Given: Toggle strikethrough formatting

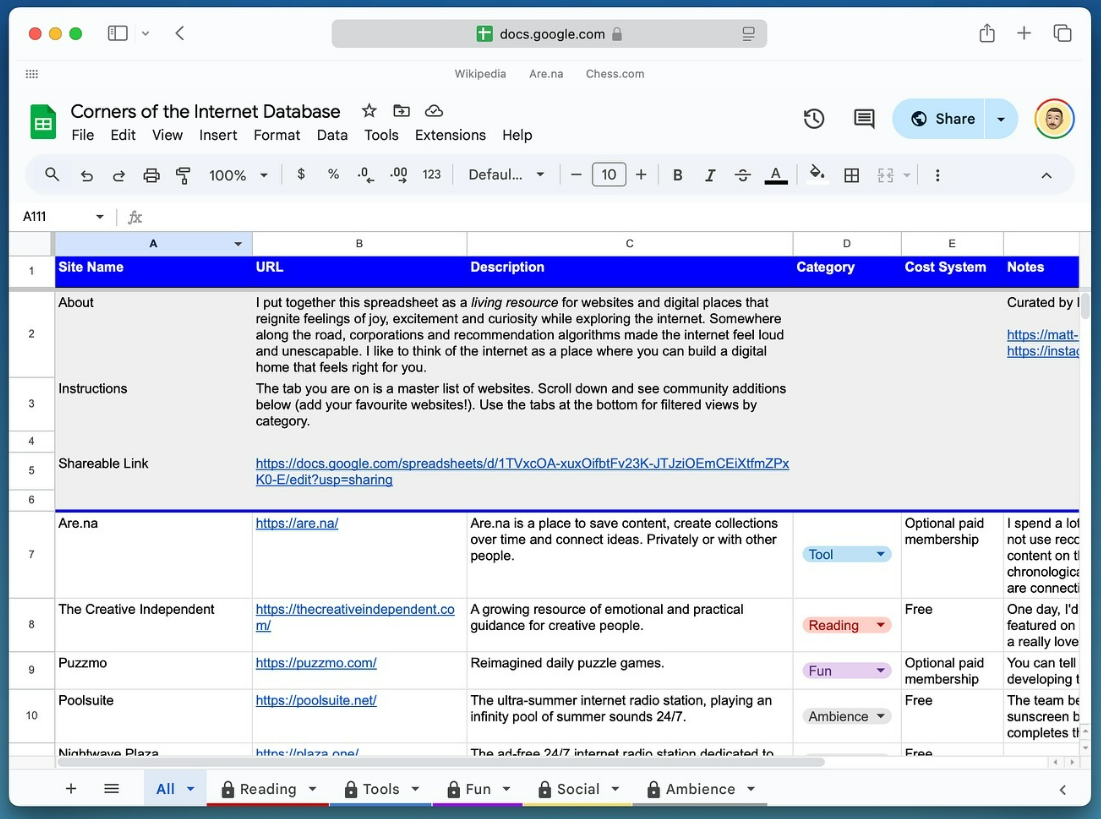Looking at the screenshot, I should tap(742, 175).
